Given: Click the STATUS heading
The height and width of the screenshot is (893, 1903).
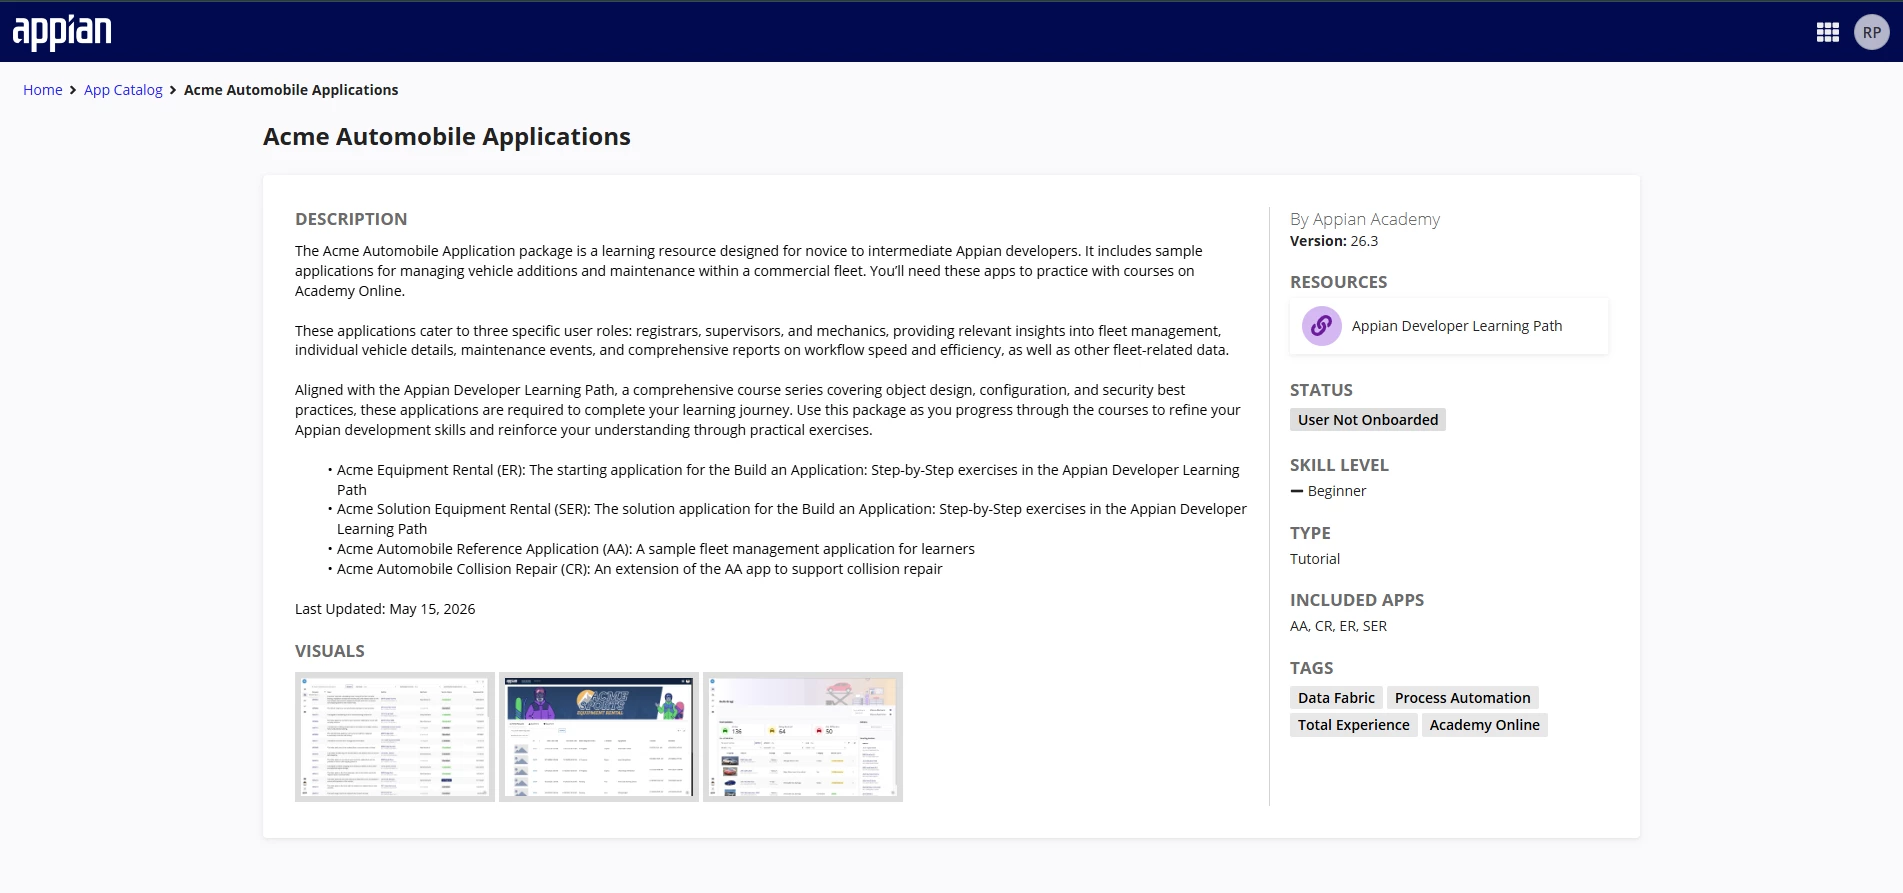Looking at the screenshot, I should (x=1321, y=390).
